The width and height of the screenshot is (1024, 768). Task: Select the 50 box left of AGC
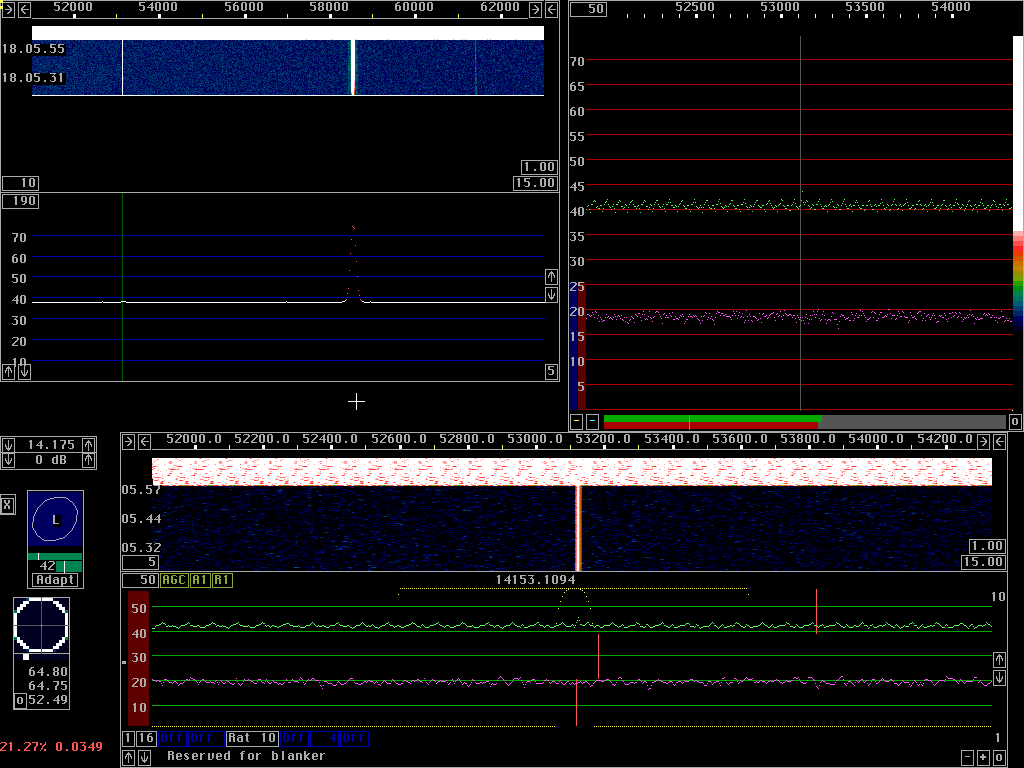click(x=140, y=580)
